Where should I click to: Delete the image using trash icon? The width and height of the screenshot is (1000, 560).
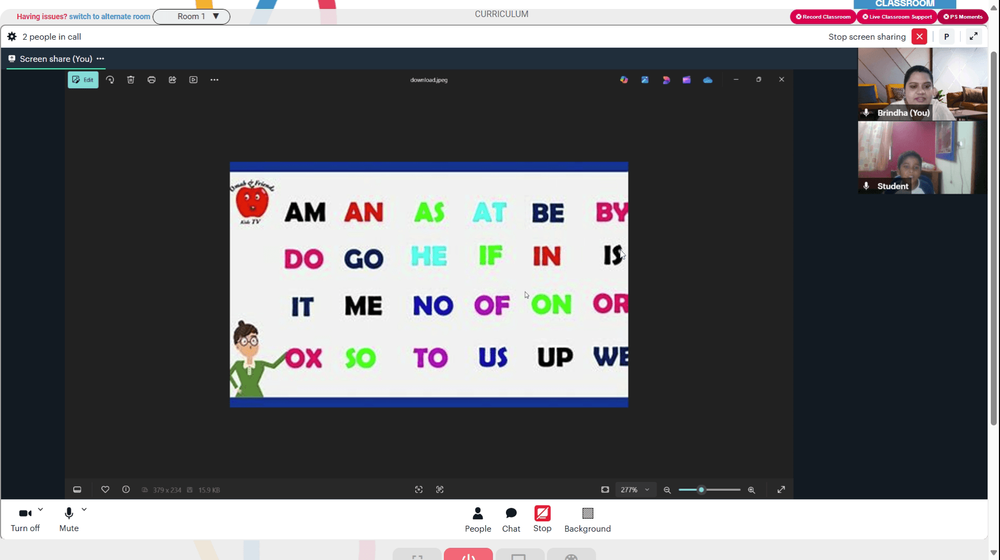coord(131,80)
